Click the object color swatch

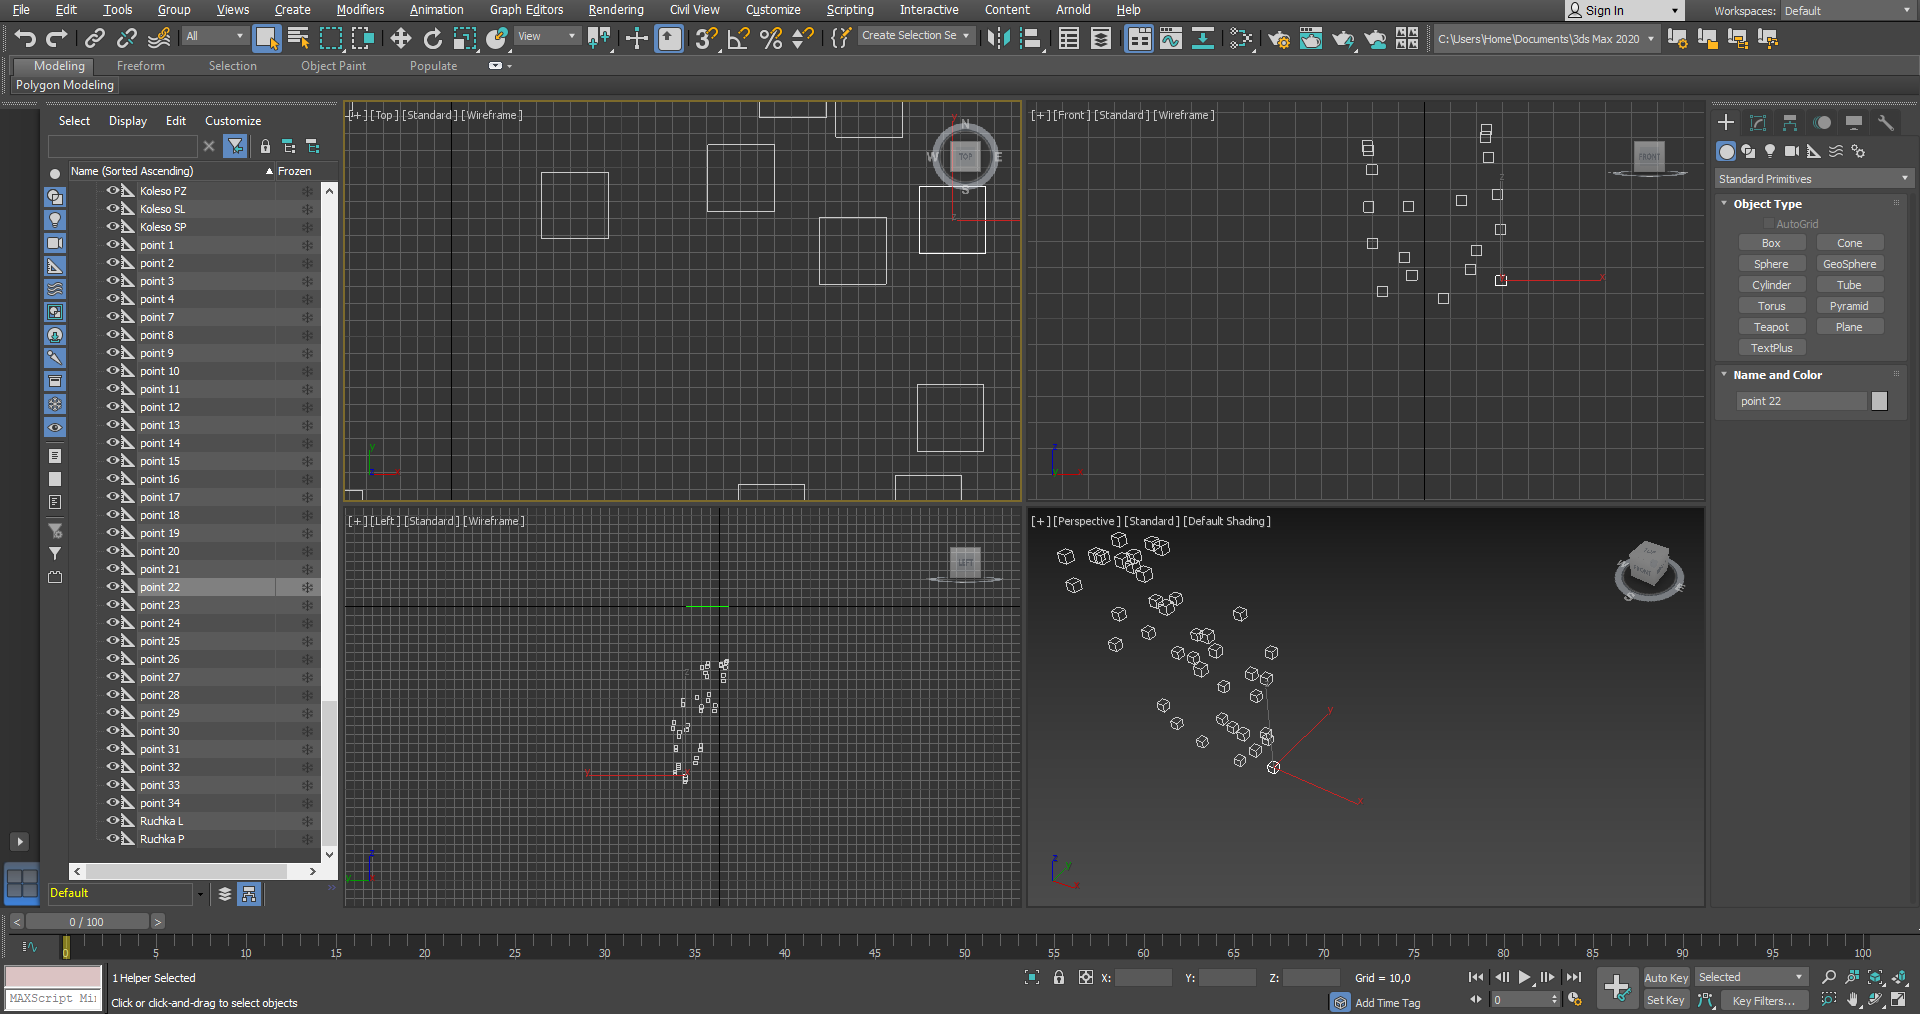(x=1879, y=401)
